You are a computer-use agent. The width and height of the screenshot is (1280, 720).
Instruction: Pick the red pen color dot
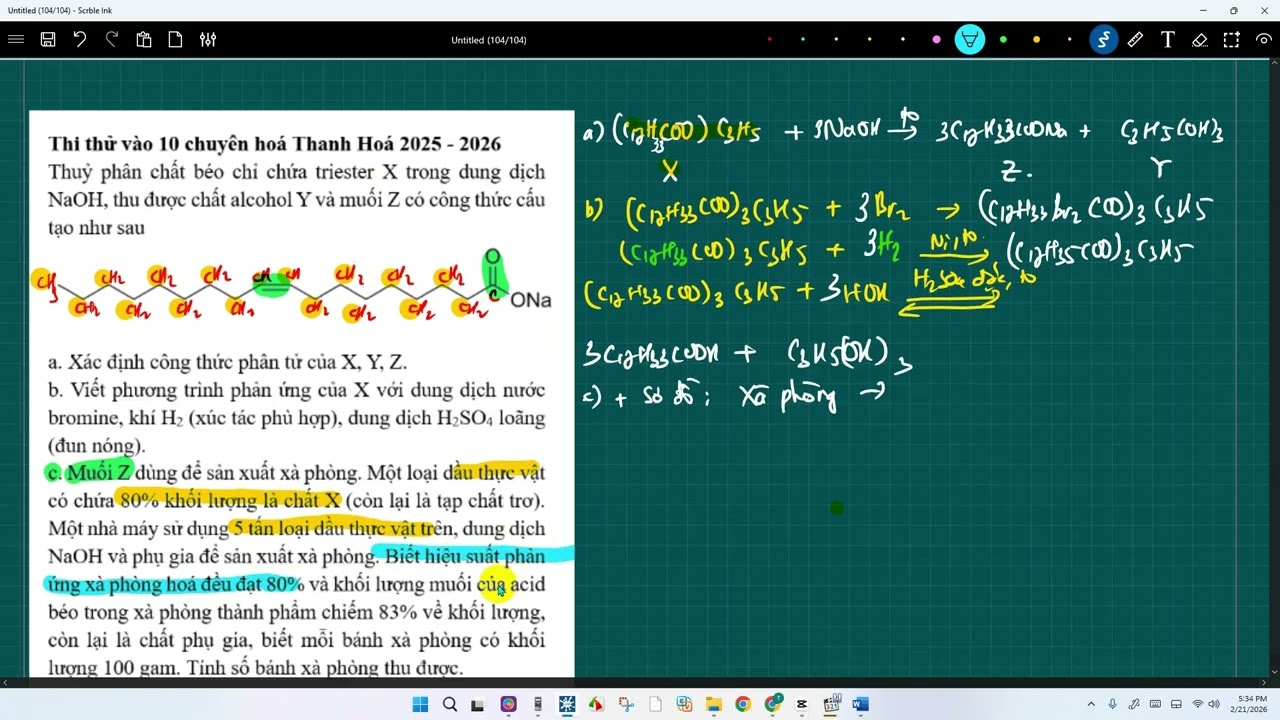(x=769, y=40)
